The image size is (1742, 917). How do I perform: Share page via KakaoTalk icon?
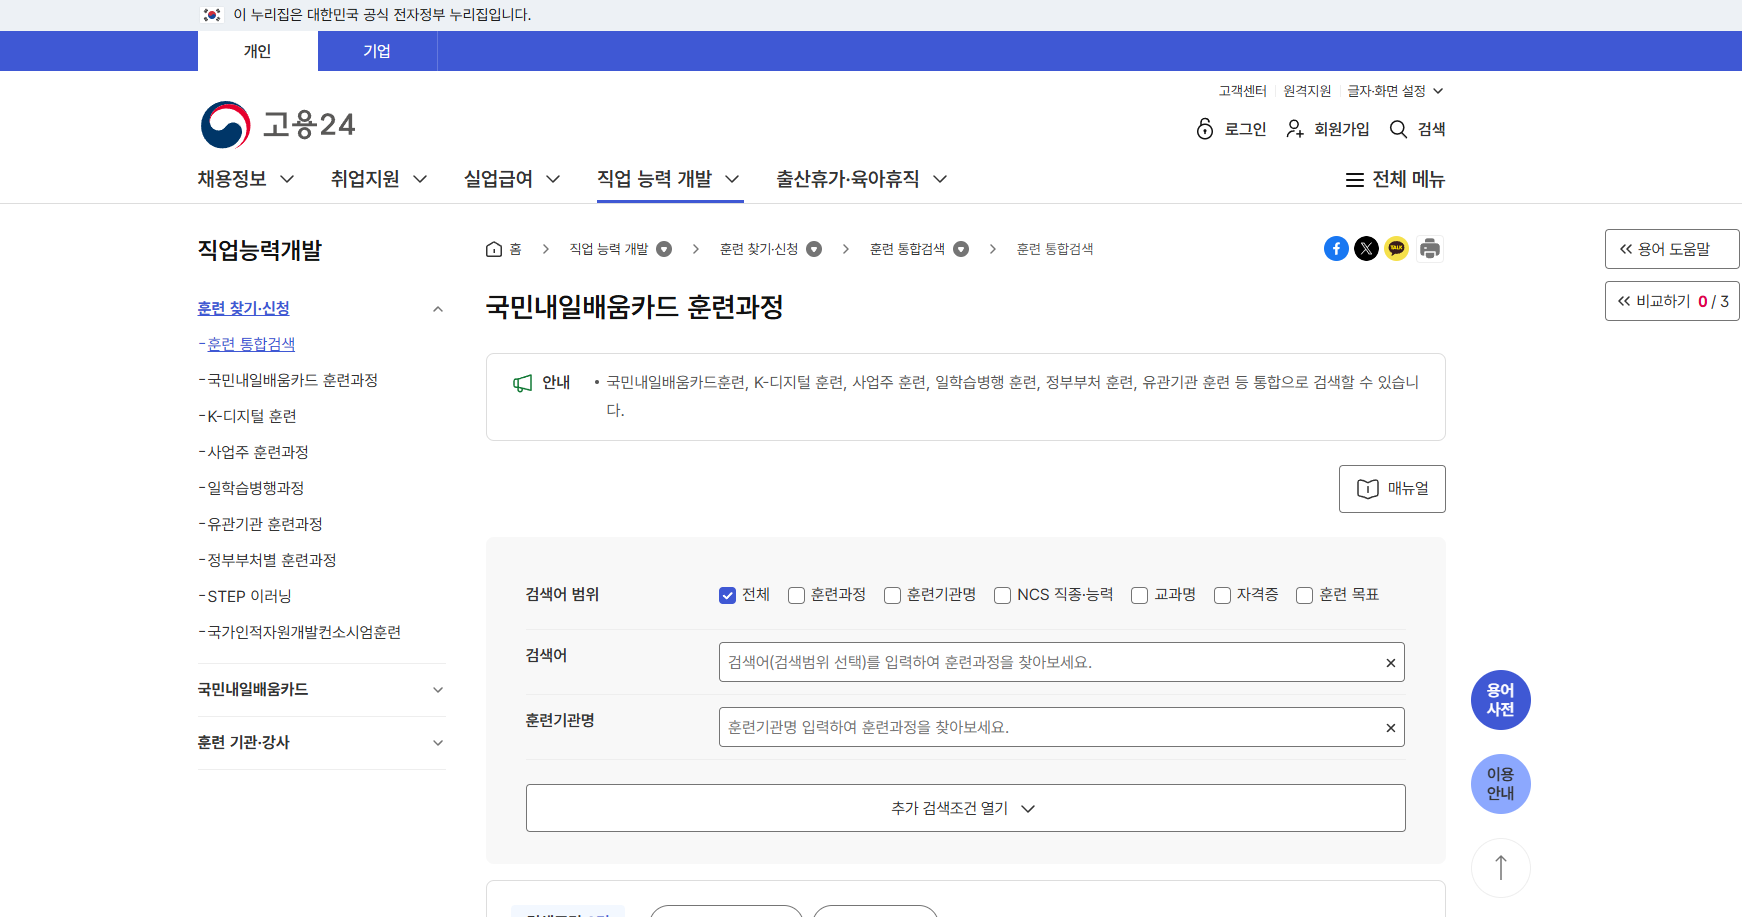pos(1397,249)
